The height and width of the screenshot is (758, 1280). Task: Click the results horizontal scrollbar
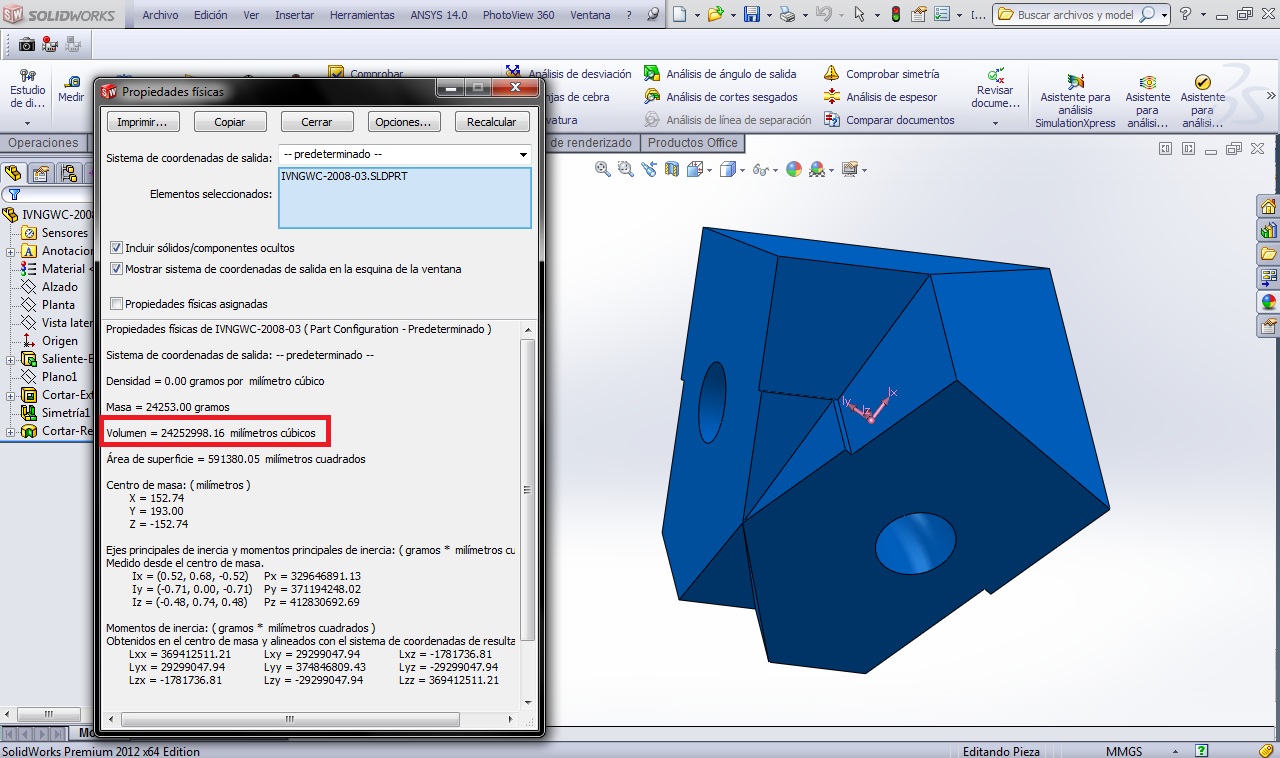[290, 719]
